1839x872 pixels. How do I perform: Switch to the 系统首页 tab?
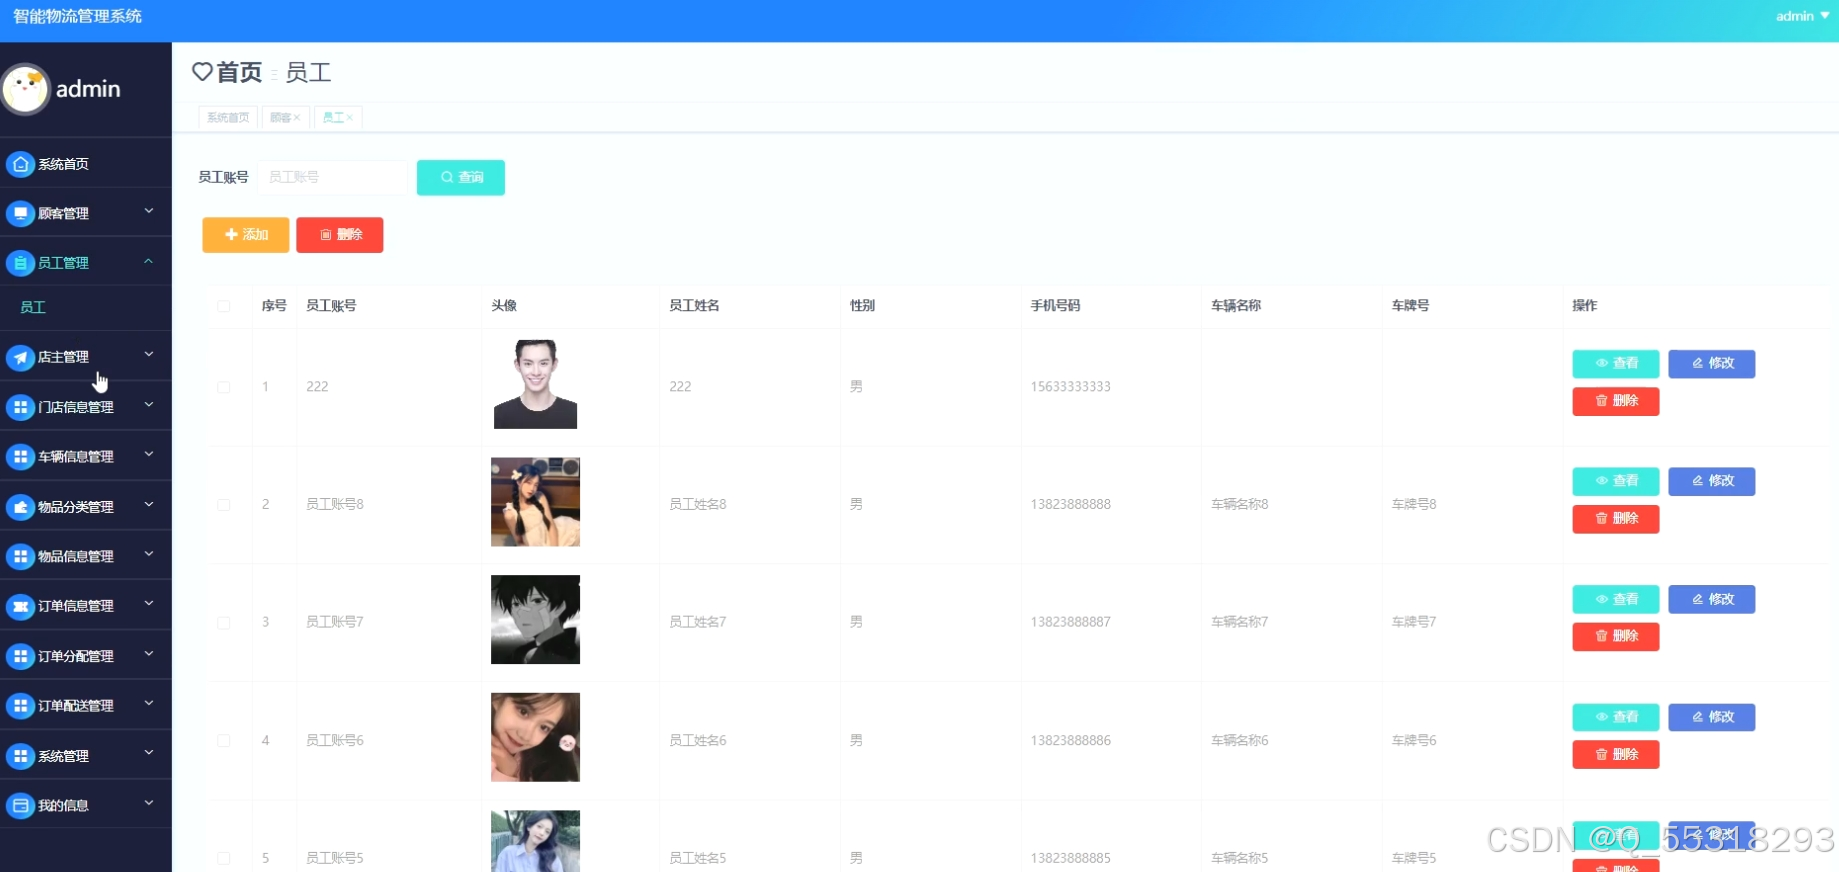228,118
